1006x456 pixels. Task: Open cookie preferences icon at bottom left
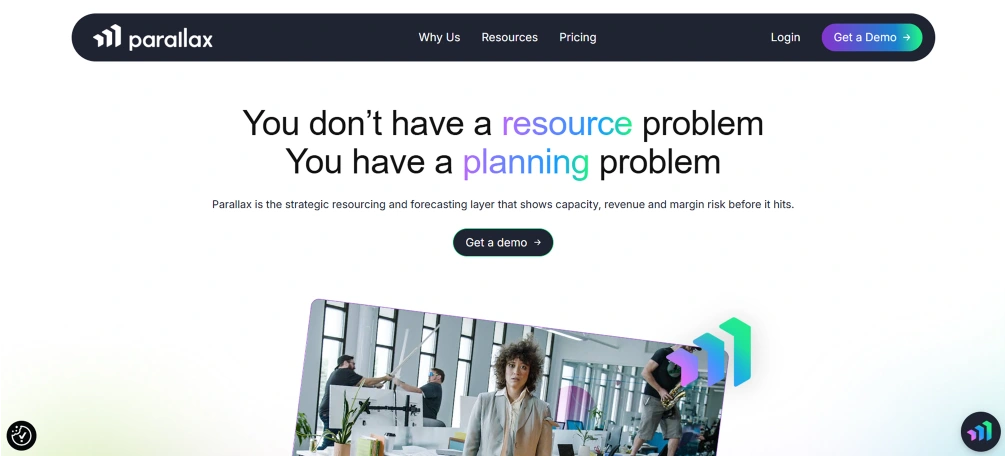21,435
